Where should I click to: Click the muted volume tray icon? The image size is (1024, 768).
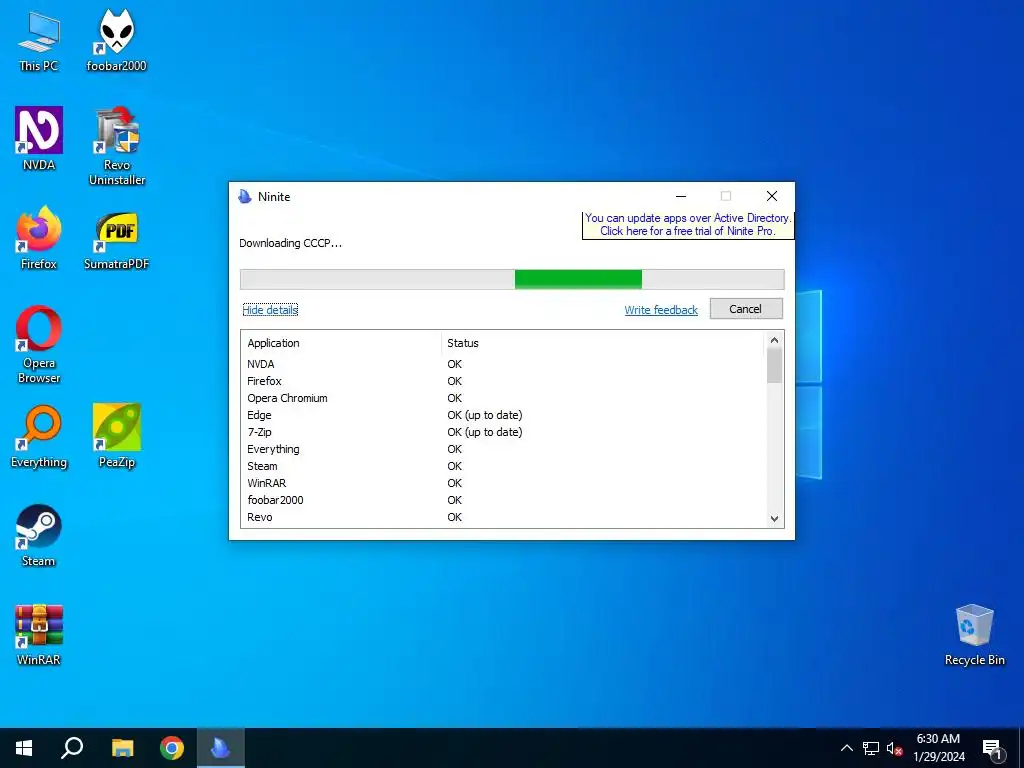coord(894,748)
